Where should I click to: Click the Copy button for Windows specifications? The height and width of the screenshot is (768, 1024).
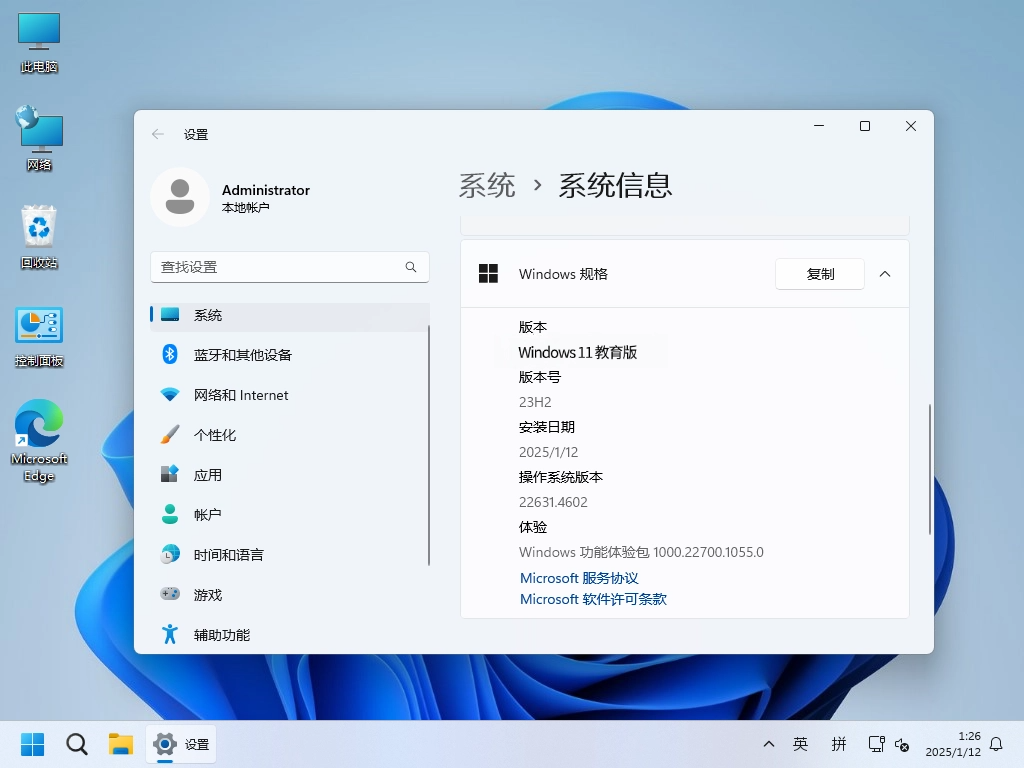[x=820, y=274]
